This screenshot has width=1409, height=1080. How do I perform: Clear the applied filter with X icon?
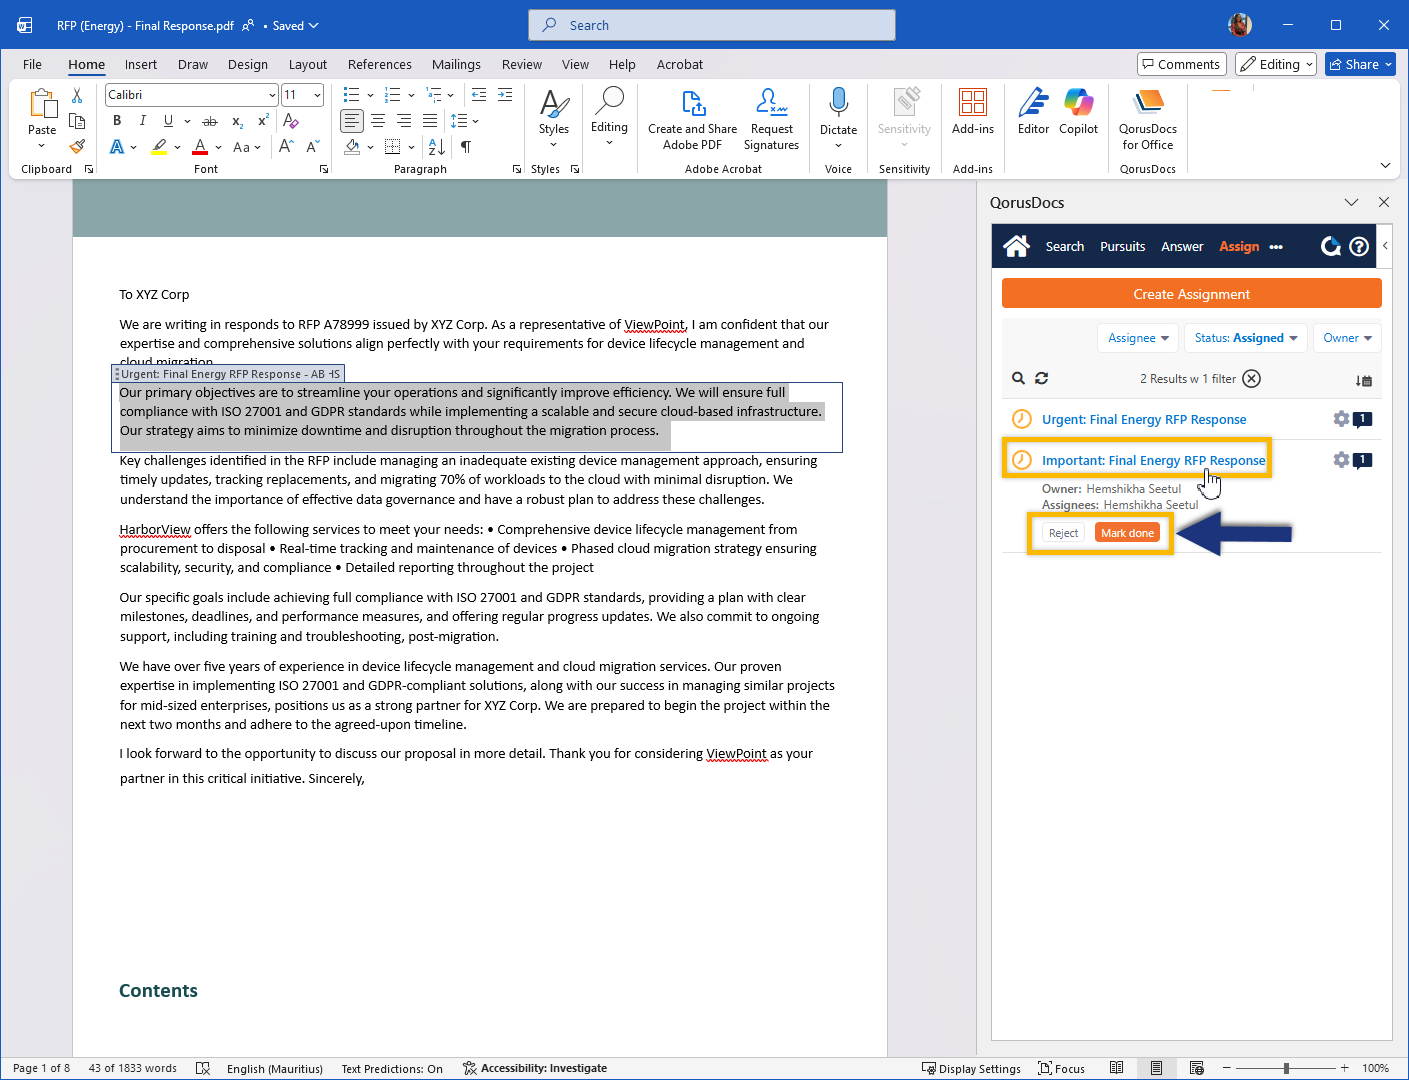point(1251,378)
